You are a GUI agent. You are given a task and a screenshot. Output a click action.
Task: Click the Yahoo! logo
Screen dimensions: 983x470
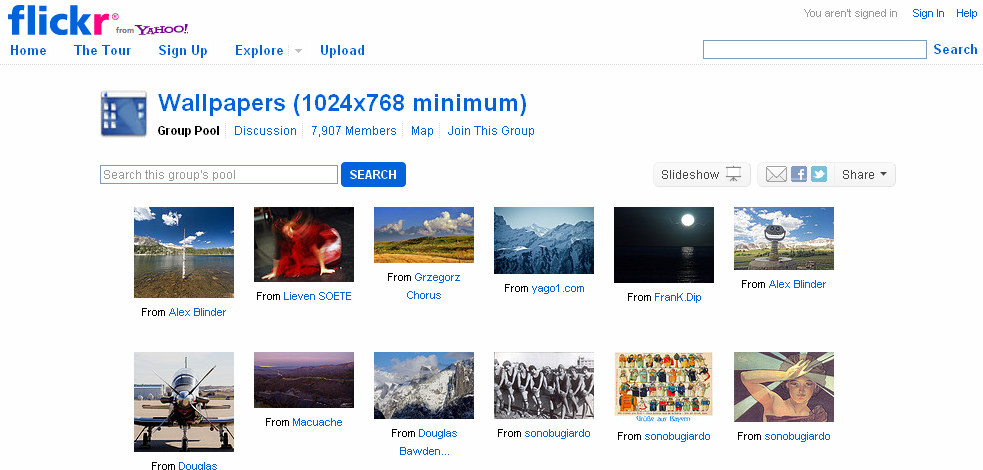point(162,29)
